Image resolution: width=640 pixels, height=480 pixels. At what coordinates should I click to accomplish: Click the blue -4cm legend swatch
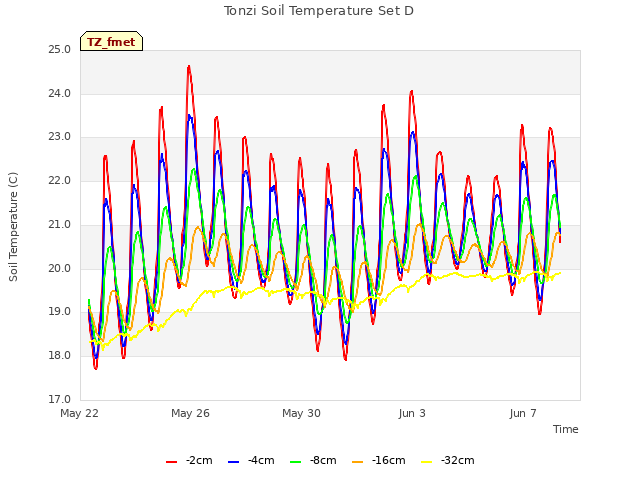click(x=233, y=462)
